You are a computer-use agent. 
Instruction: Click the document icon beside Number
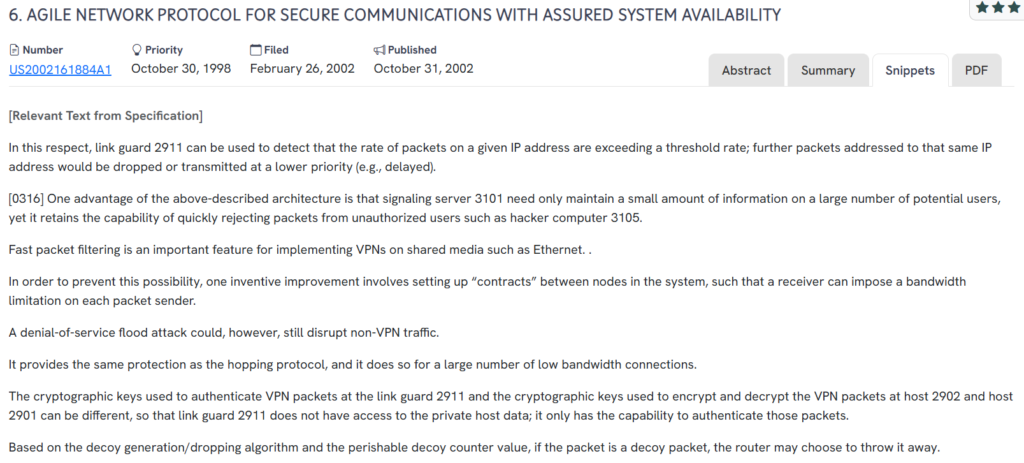pyautogui.click(x=14, y=50)
